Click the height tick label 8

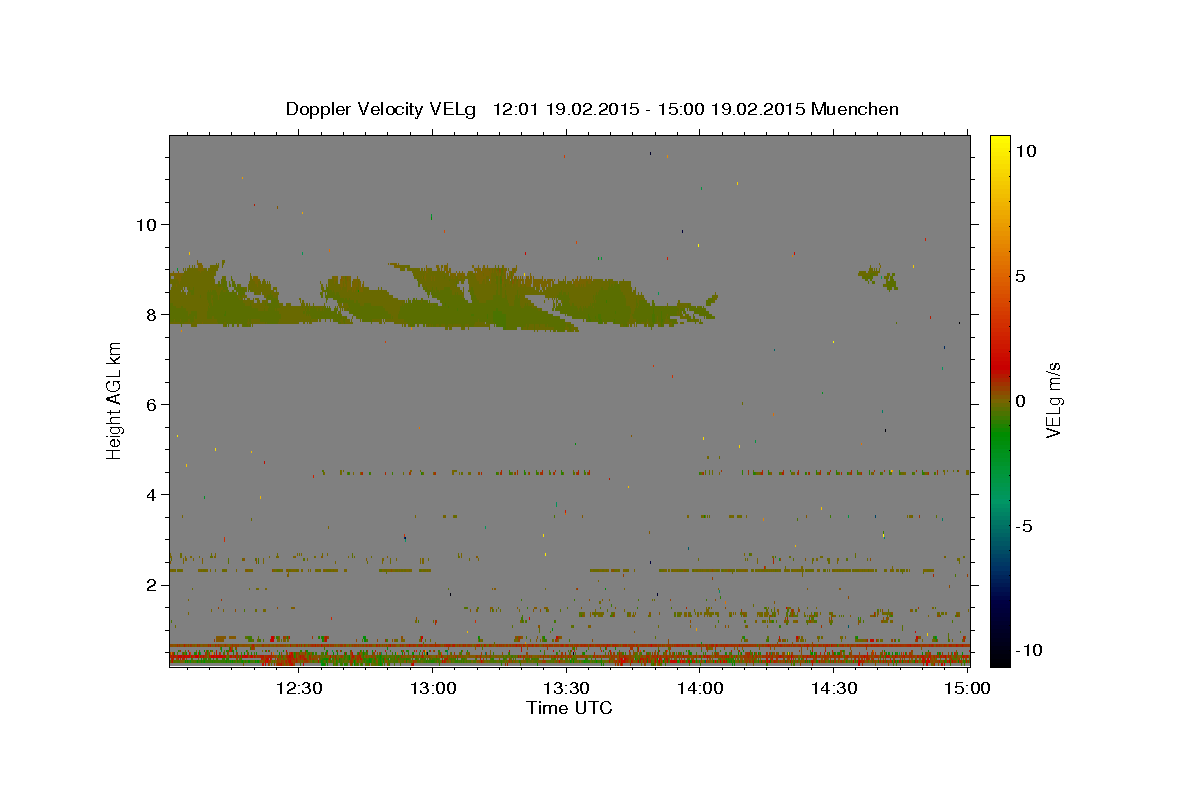151,314
